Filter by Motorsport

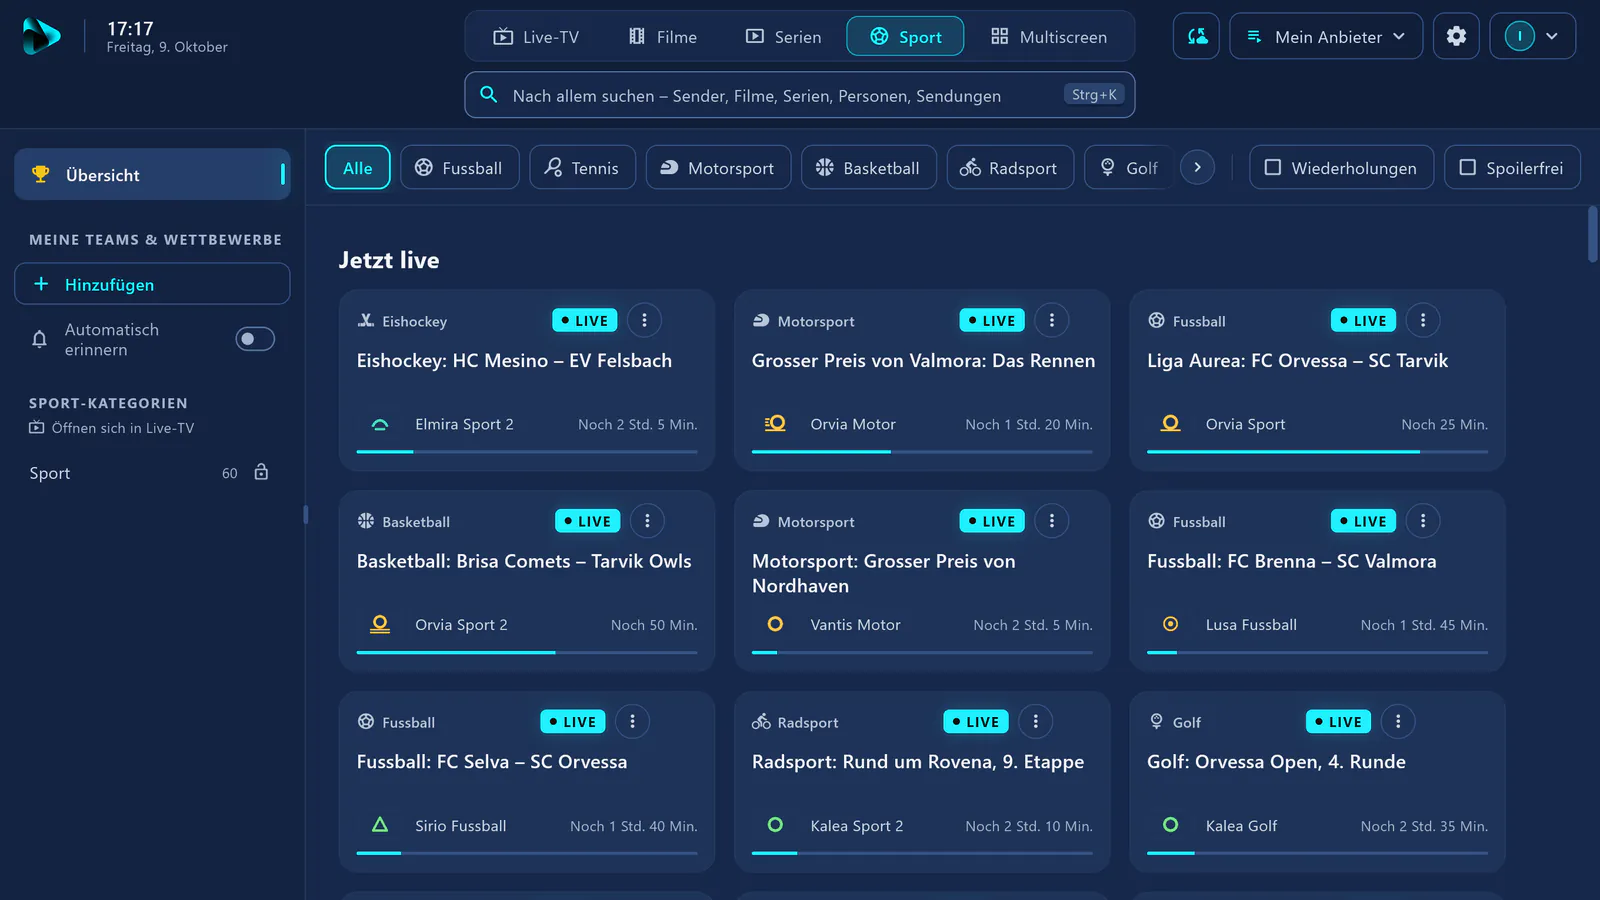pyautogui.click(x=718, y=168)
